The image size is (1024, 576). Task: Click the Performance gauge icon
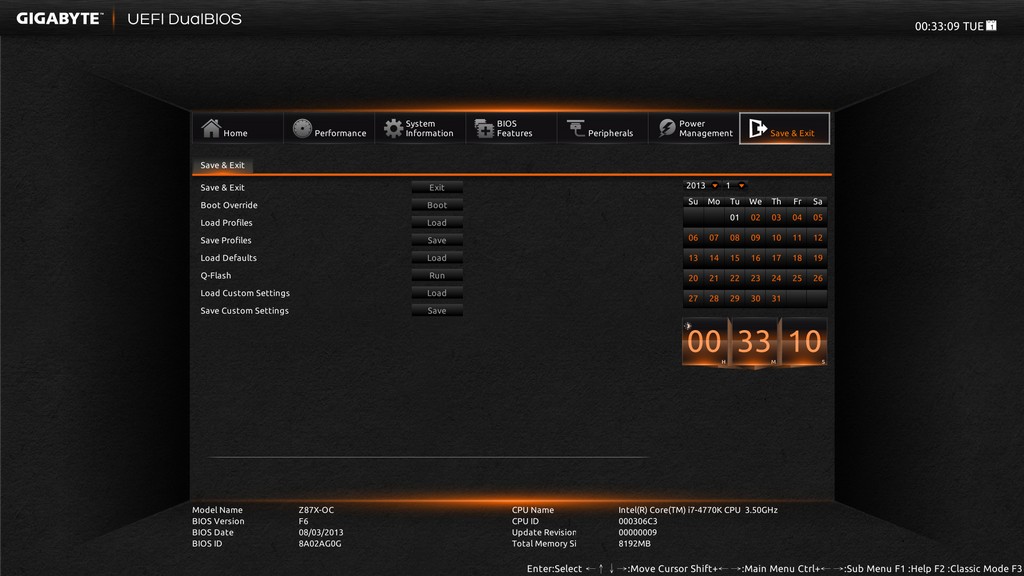tap(302, 128)
